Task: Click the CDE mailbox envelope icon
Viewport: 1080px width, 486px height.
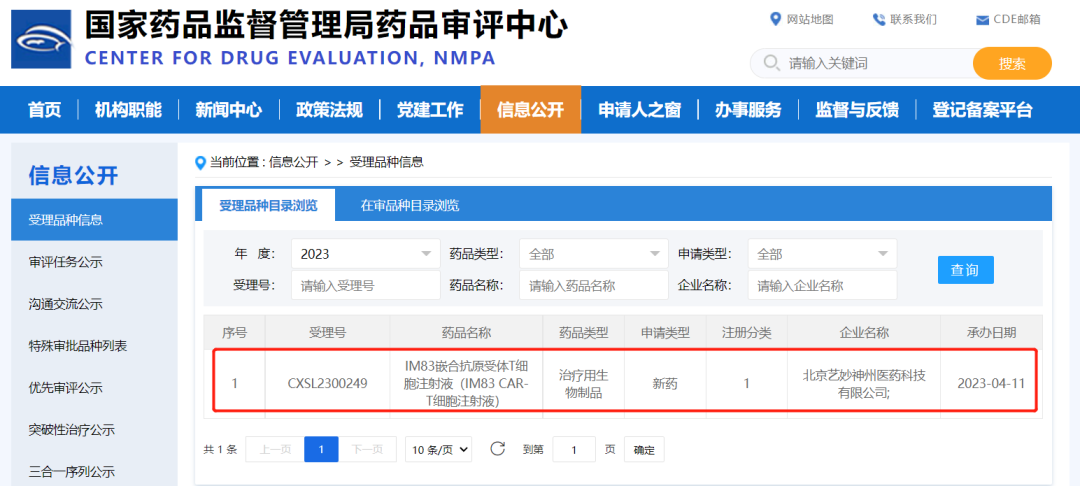Action: pyautogui.click(x=982, y=20)
